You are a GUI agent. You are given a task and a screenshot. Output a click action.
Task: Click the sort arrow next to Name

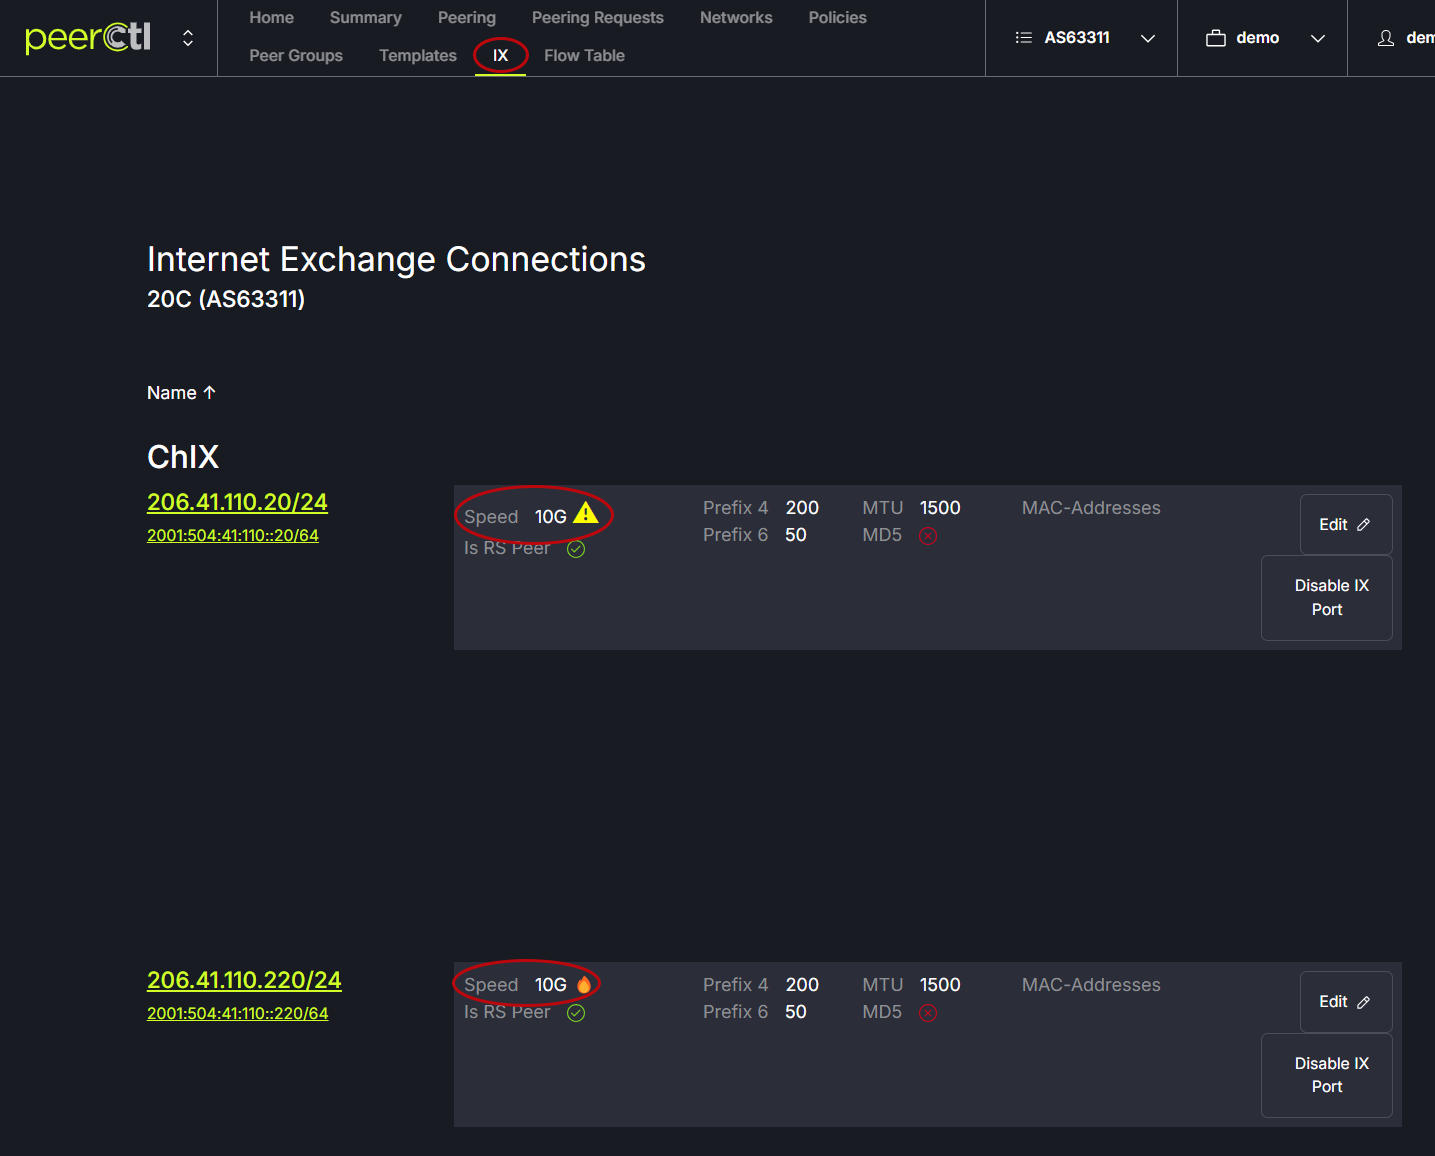pyautogui.click(x=209, y=393)
